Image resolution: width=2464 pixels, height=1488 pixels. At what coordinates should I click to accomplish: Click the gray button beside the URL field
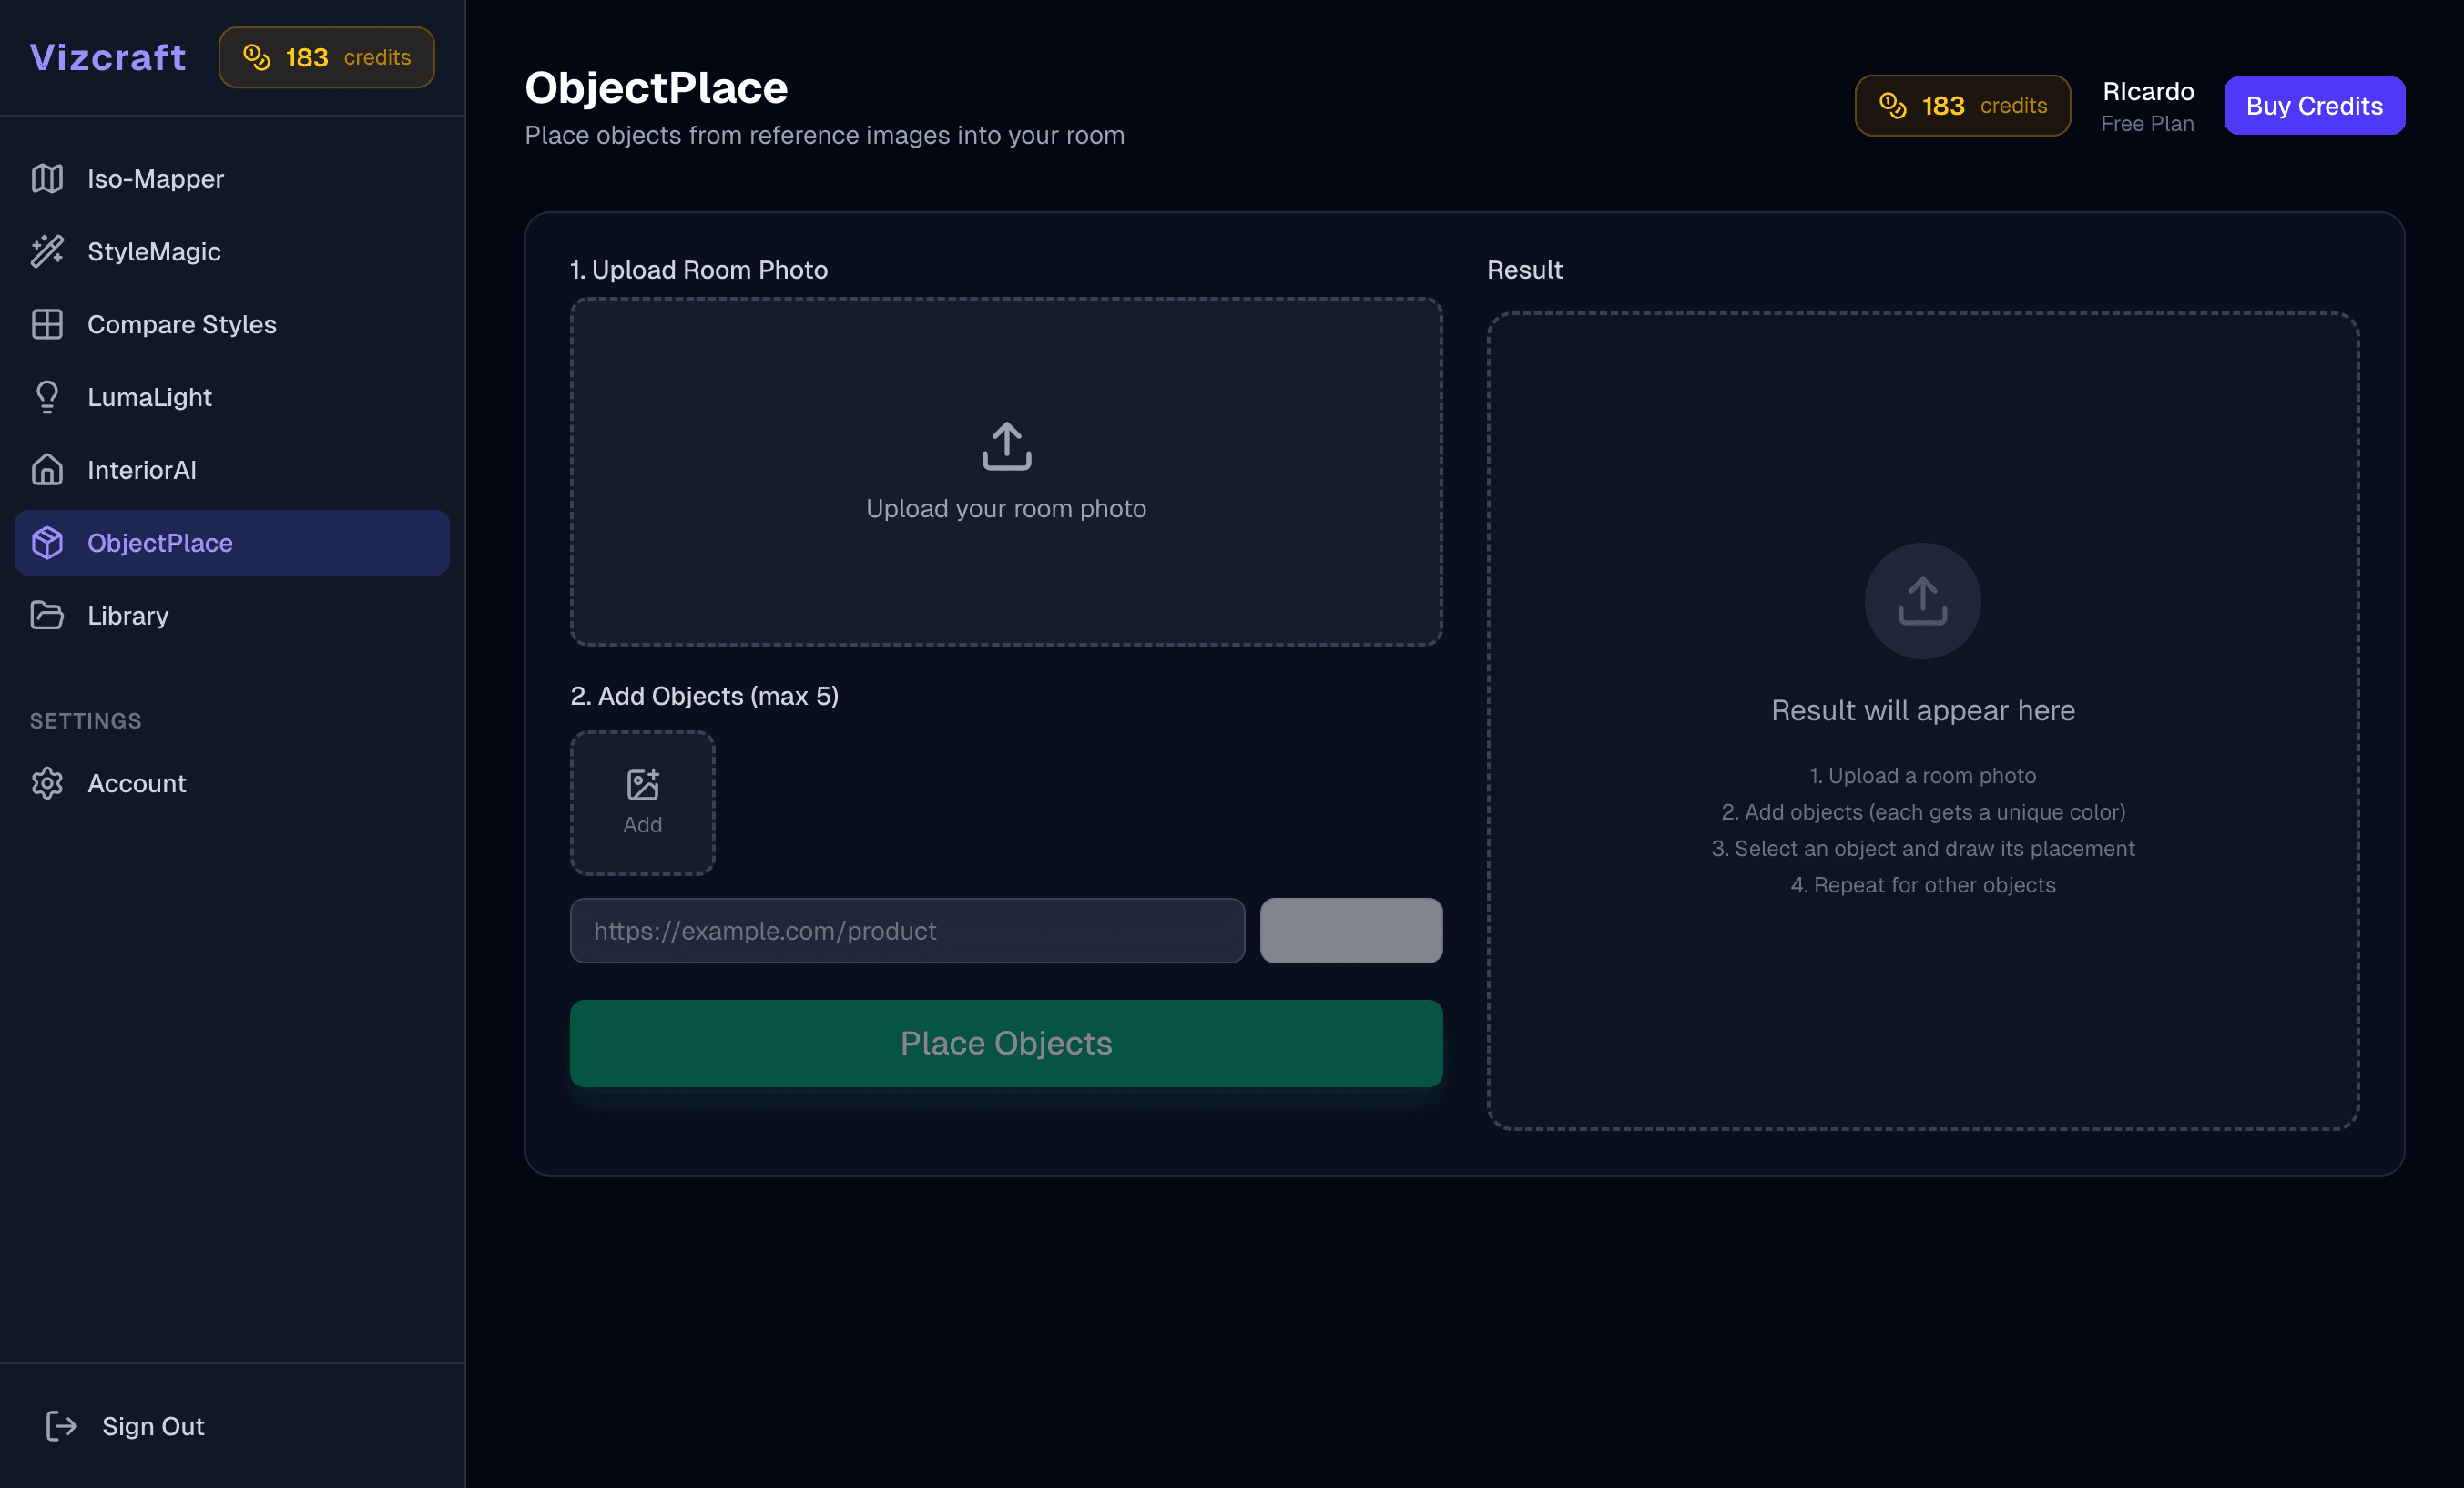tap(1351, 930)
